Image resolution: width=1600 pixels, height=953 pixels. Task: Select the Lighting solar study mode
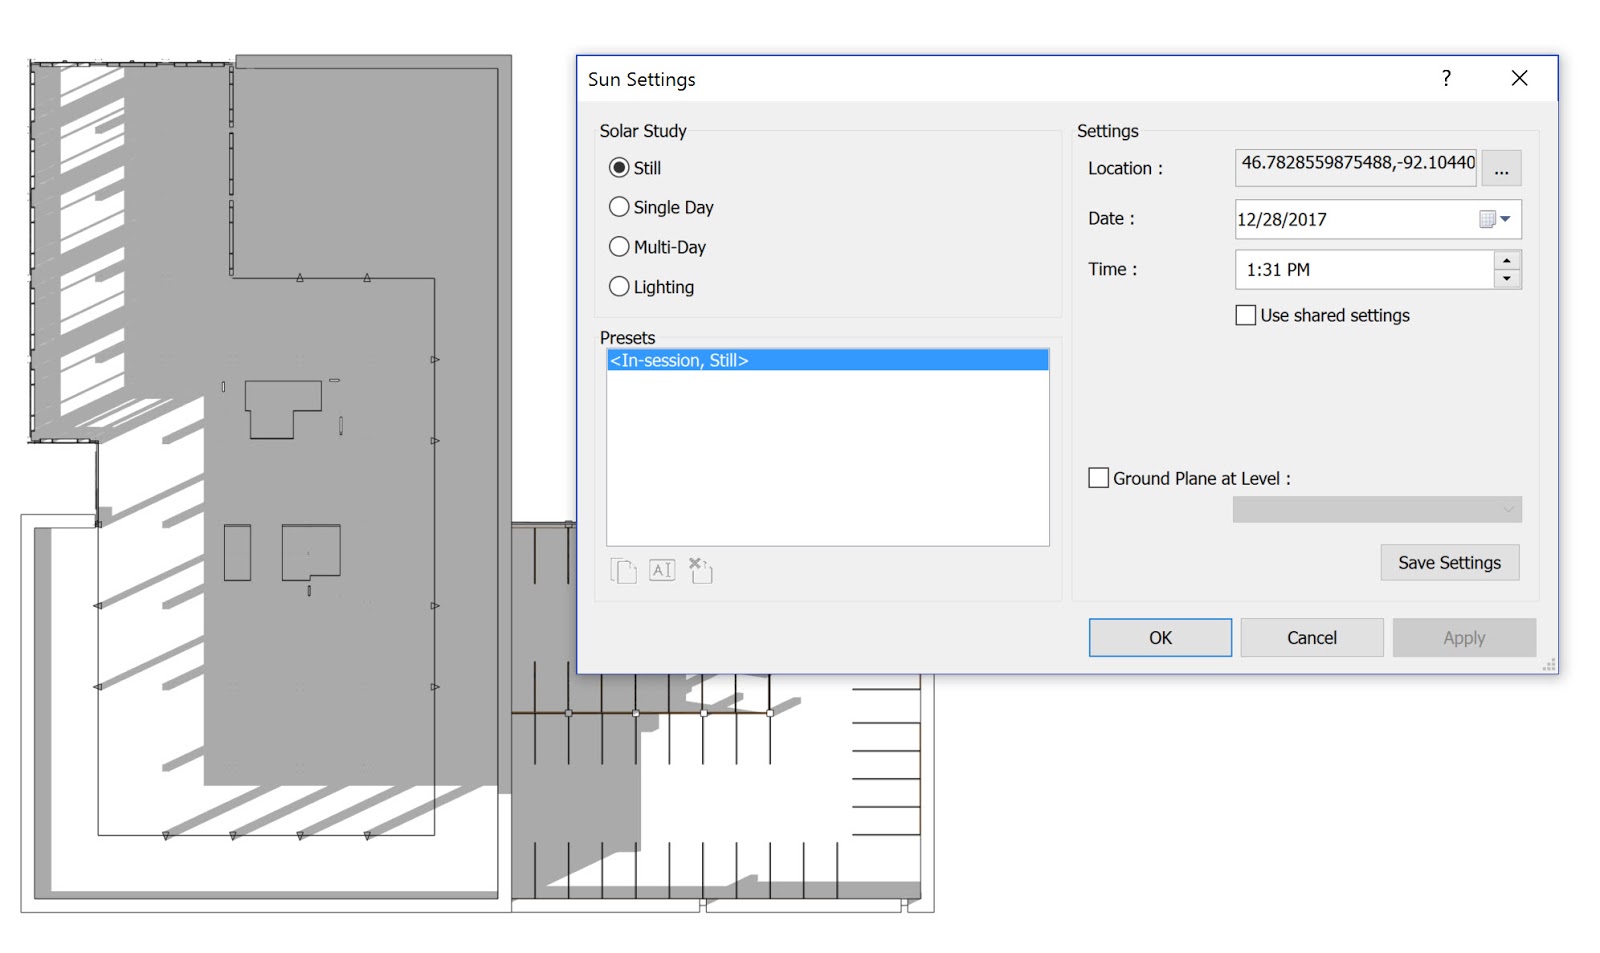point(619,286)
